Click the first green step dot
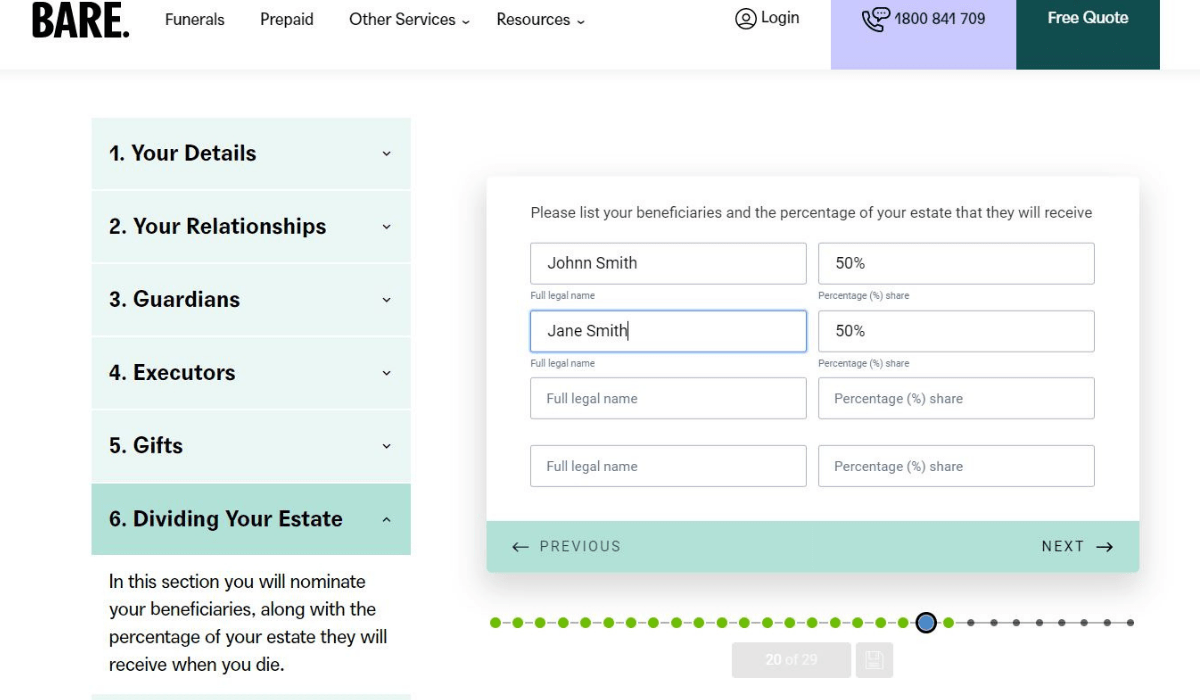The height and width of the screenshot is (700, 1200). (x=496, y=622)
